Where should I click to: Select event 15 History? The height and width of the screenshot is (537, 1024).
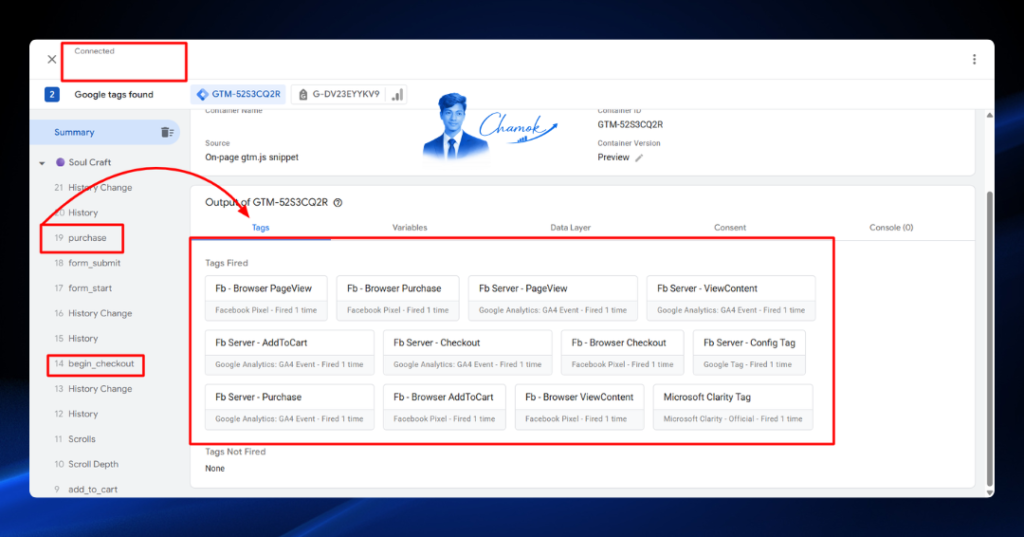76,338
